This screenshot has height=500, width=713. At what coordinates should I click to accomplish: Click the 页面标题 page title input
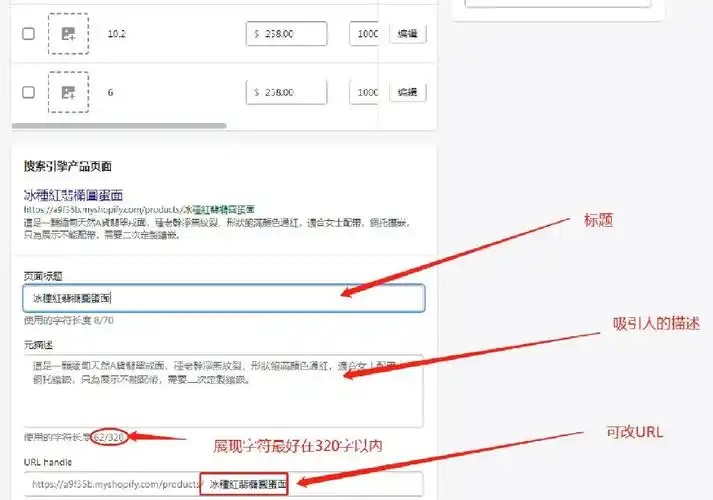tap(224, 298)
